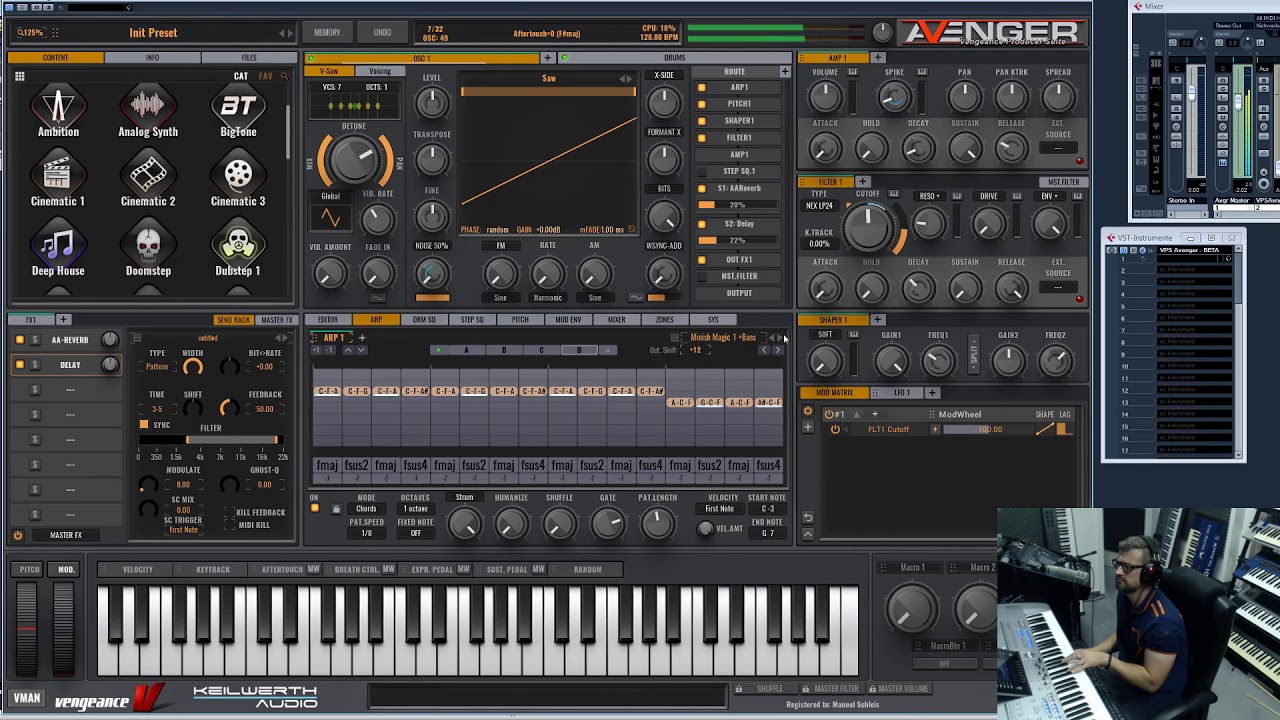Image resolution: width=1280 pixels, height=720 pixels.
Task: Toggle the DELAY effect on/off
Action: 19,365
